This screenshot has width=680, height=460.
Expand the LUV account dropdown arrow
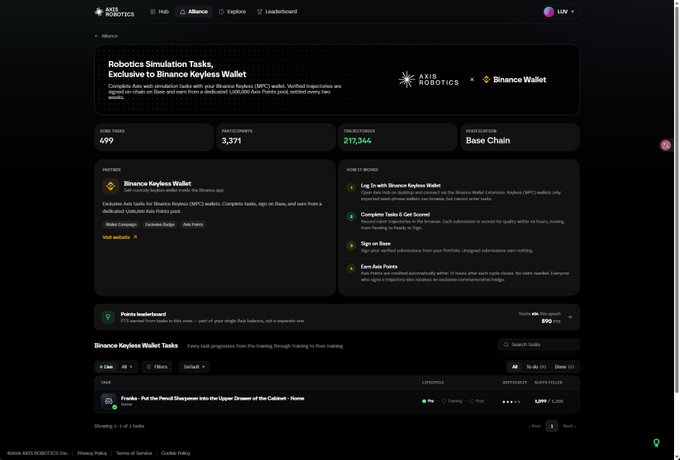pyautogui.click(x=572, y=12)
